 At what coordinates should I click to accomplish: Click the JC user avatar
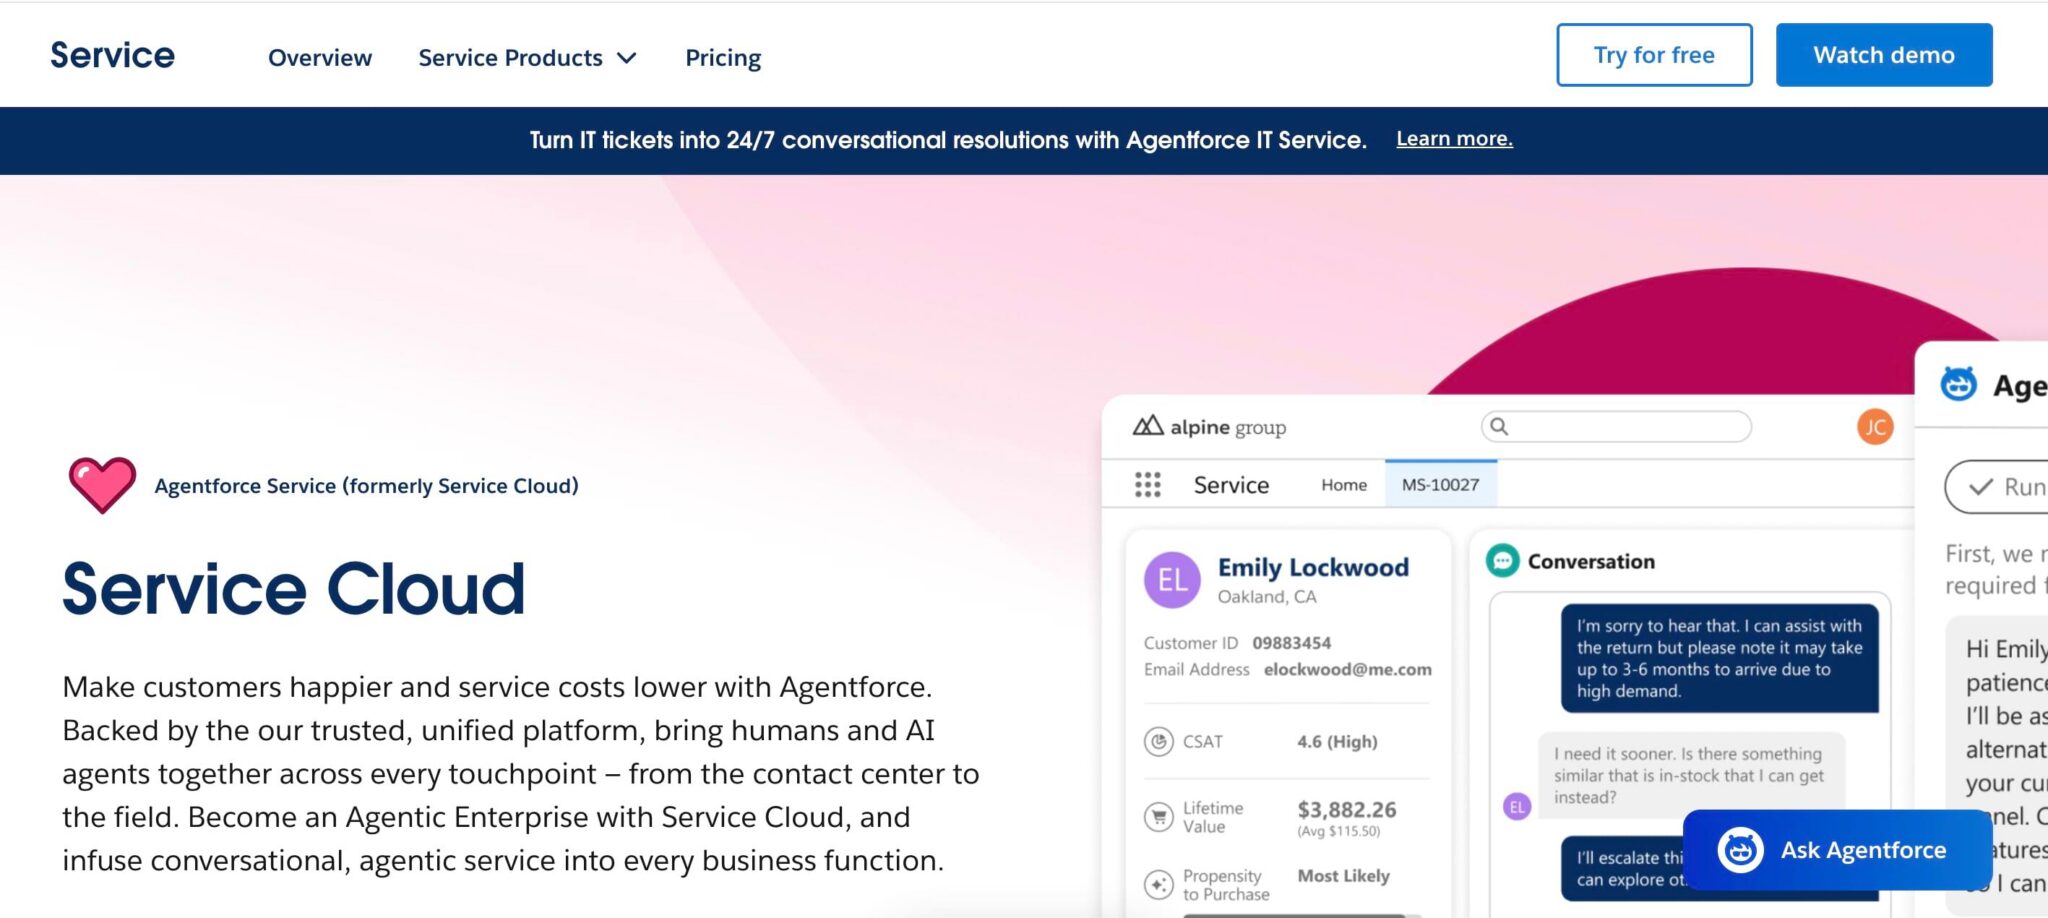tap(1874, 426)
